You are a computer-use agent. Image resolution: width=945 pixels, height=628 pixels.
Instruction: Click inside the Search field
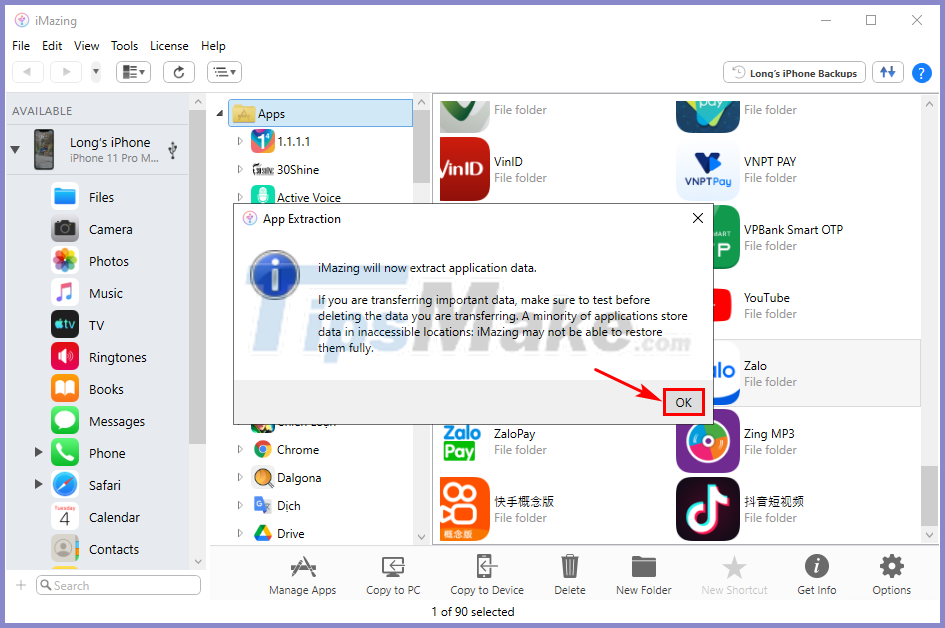pyautogui.click(x=117, y=585)
